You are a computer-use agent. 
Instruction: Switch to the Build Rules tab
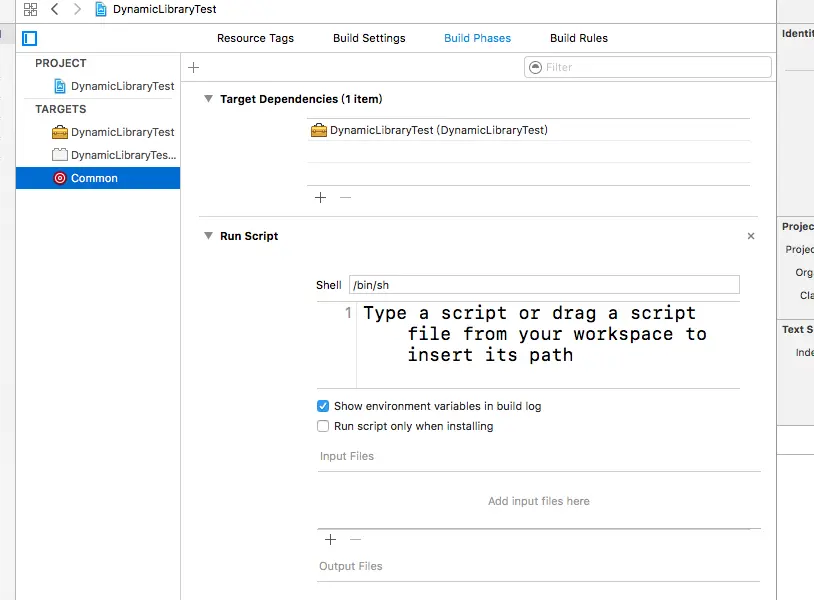click(579, 38)
